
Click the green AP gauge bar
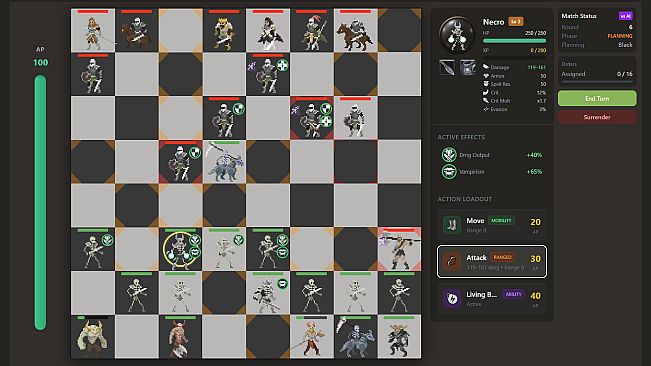click(40, 203)
